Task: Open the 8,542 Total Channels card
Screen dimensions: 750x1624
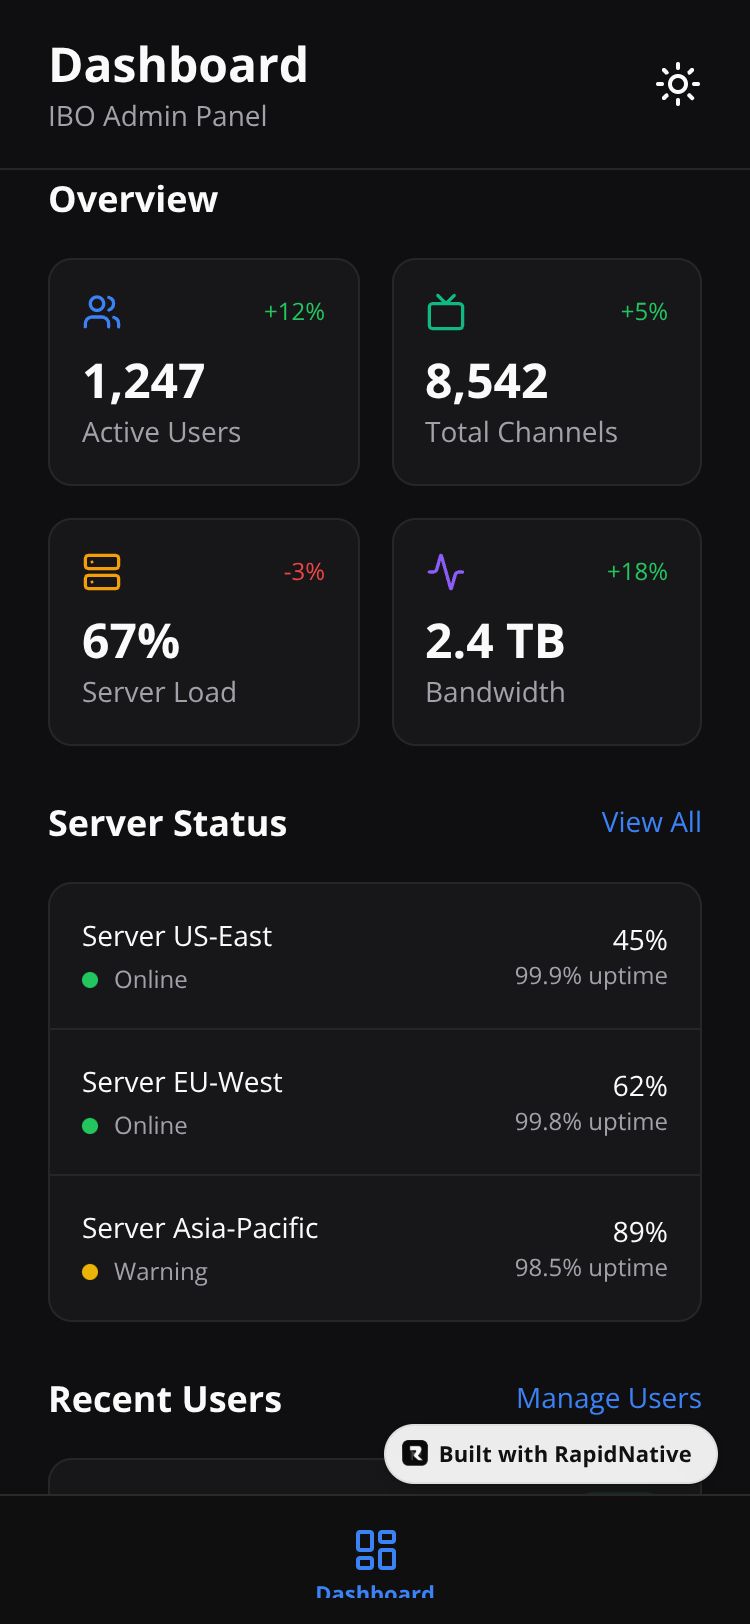Action: [x=547, y=372]
